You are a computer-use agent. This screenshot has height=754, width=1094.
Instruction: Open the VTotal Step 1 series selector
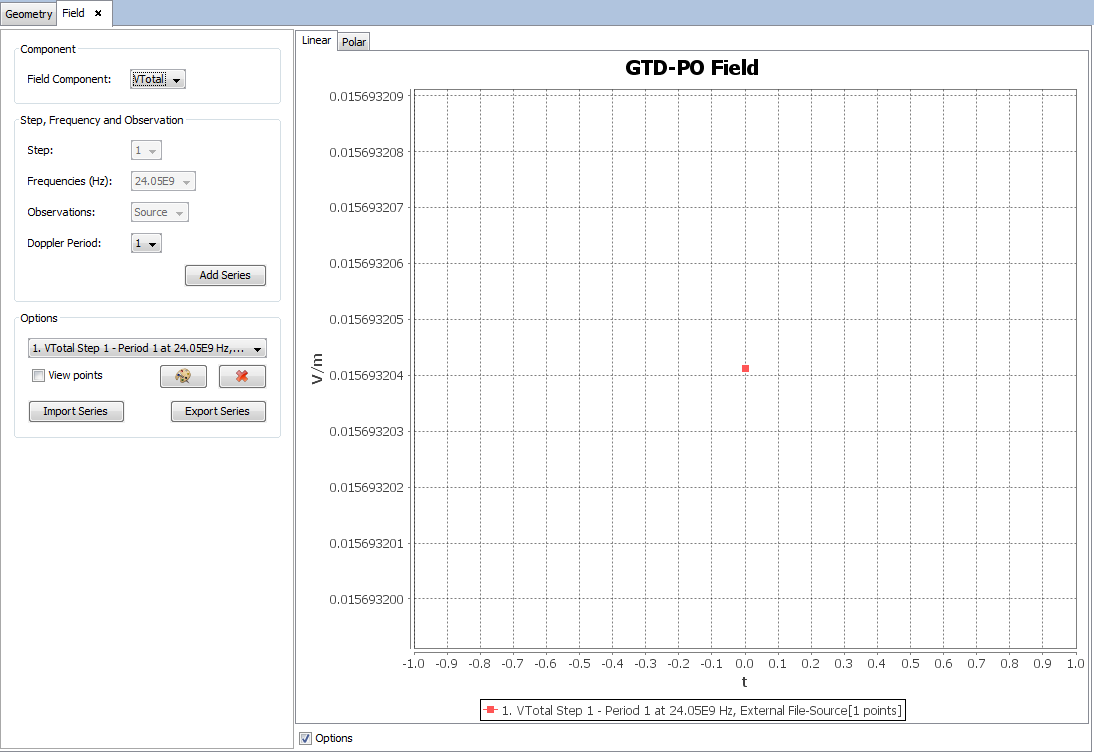click(x=147, y=348)
